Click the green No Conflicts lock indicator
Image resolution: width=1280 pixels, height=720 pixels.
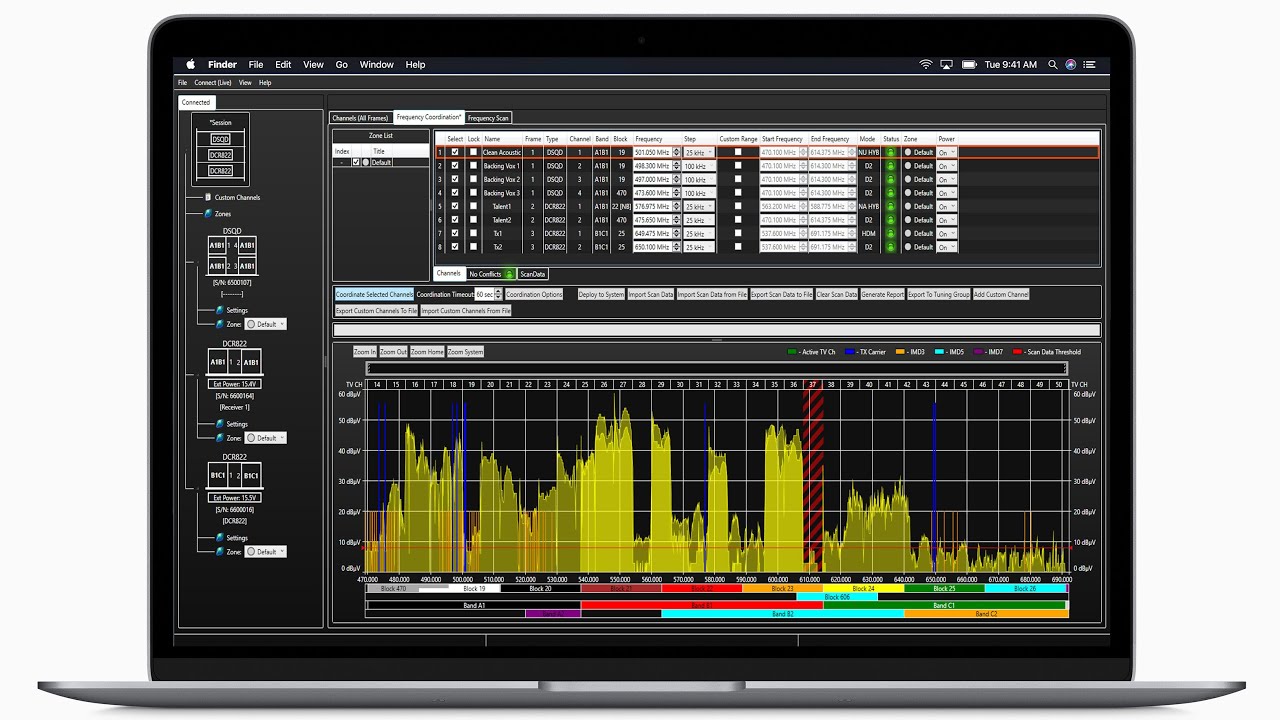(508, 274)
